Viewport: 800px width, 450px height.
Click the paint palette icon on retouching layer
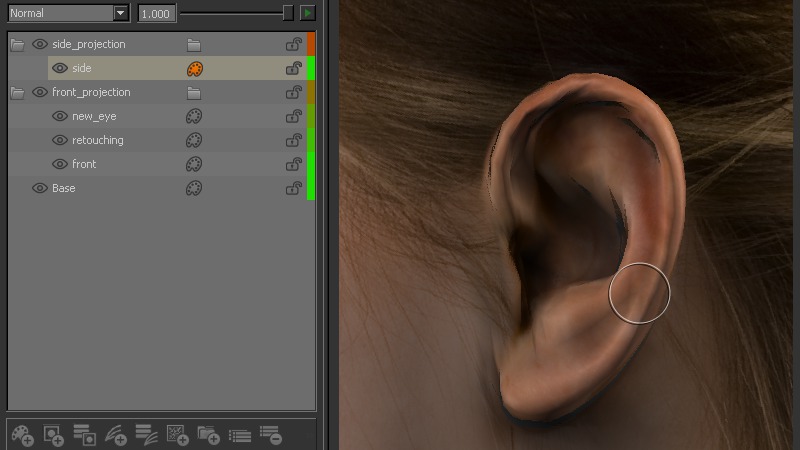194,140
